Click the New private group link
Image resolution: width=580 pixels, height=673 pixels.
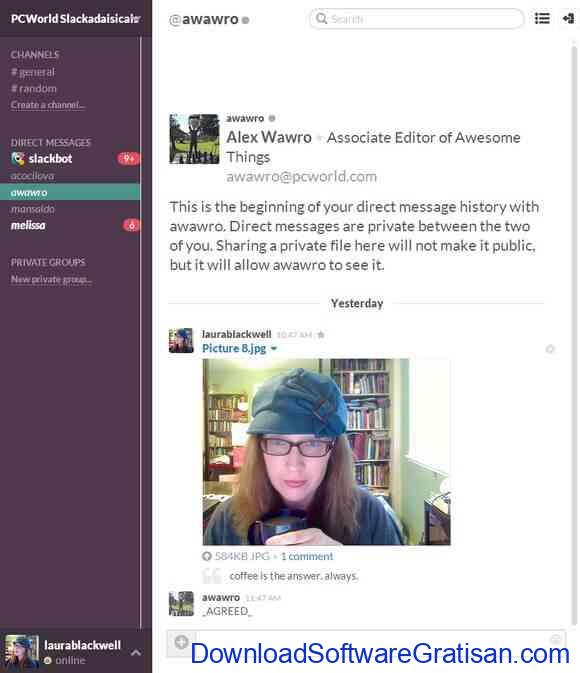click(51, 279)
